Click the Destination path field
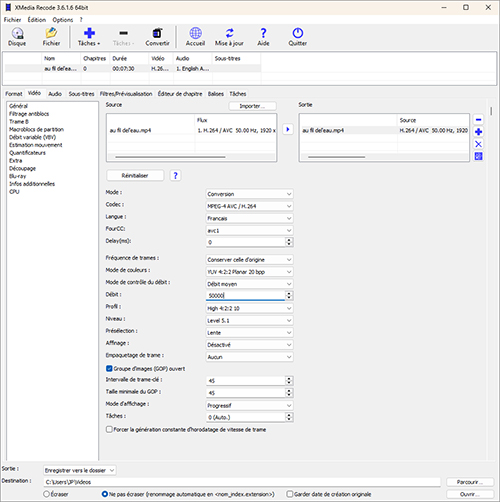 coord(242,482)
